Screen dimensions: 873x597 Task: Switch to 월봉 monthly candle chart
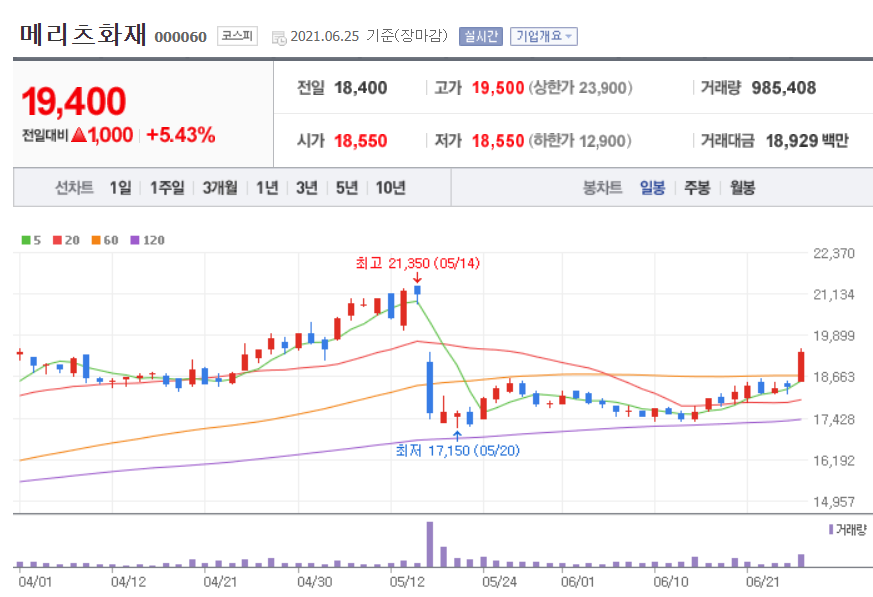(743, 188)
